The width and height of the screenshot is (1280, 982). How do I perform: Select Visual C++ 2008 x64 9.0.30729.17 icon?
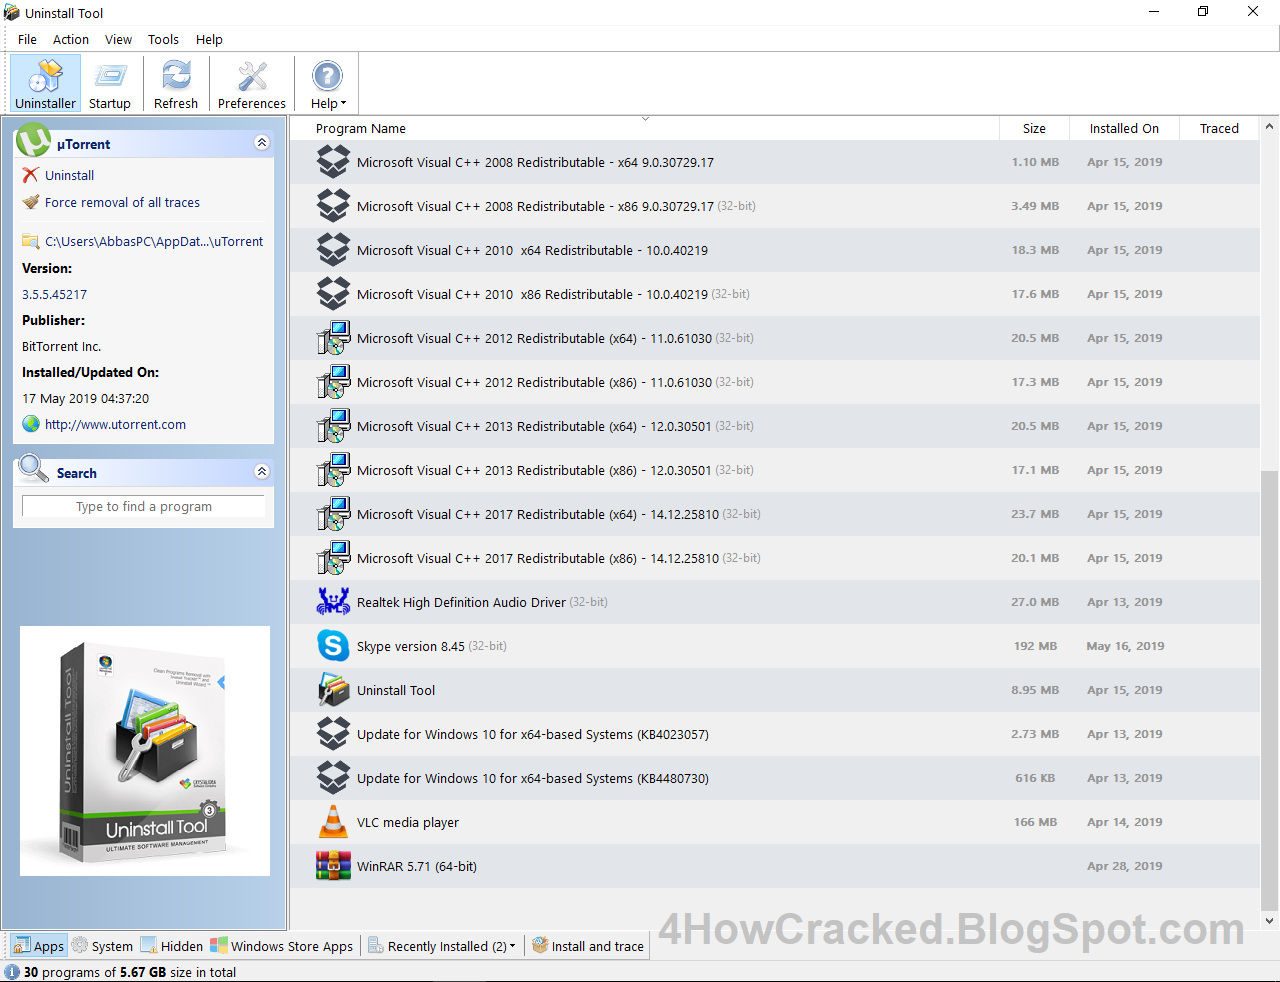[x=333, y=162]
